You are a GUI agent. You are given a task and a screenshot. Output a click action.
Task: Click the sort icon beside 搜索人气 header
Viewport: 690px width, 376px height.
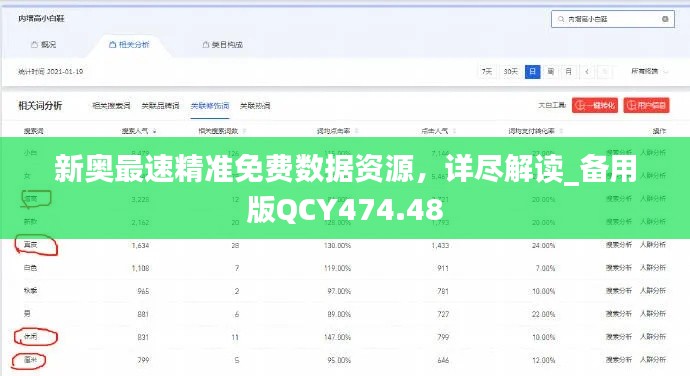coord(154,131)
